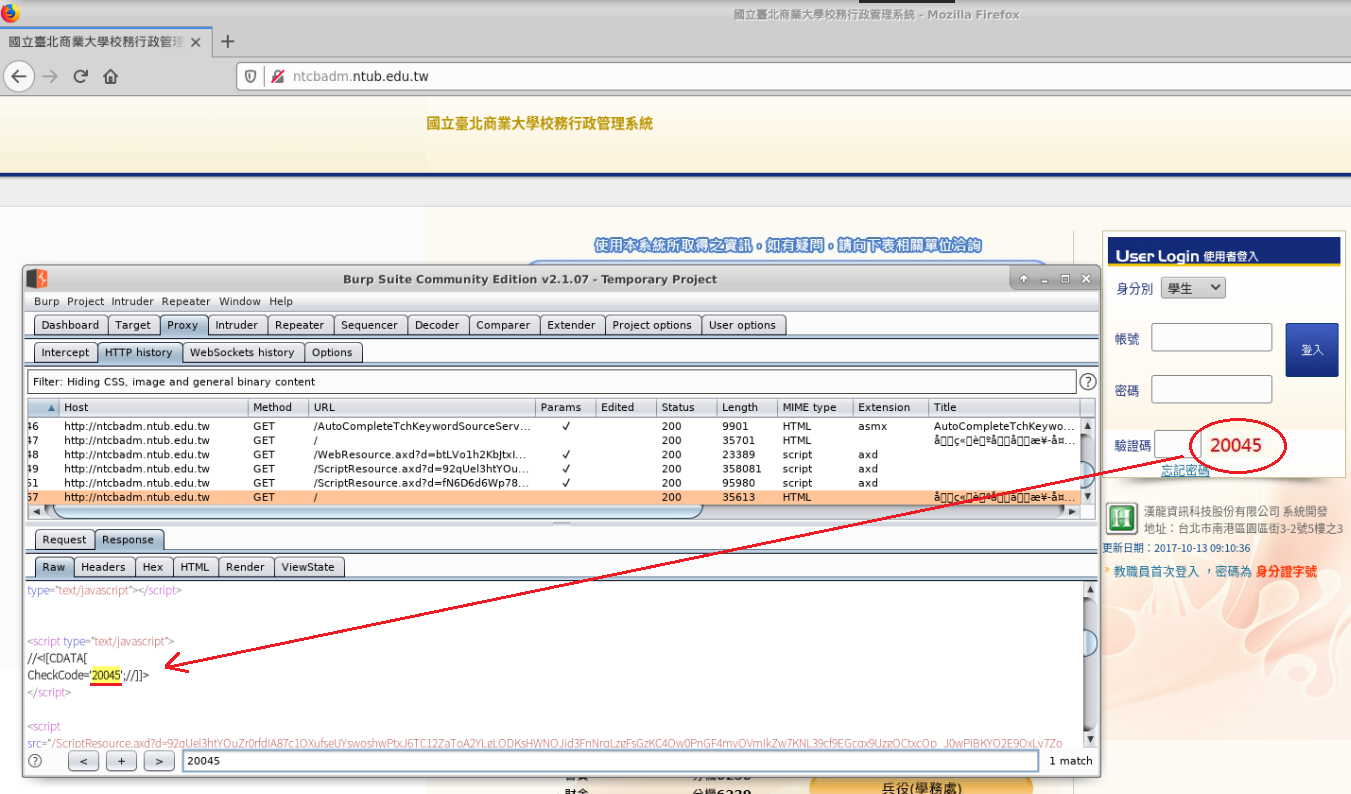Open the Window menu
This screenshot has width=1351, height=794.
(x=240, y=301)
